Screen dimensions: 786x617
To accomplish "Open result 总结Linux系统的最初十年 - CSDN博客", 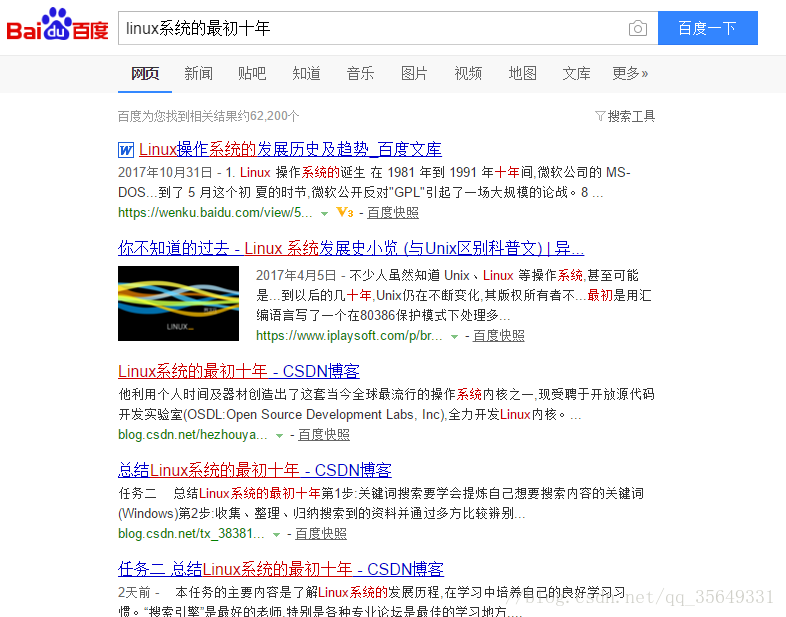I will (x=255, y=470).
